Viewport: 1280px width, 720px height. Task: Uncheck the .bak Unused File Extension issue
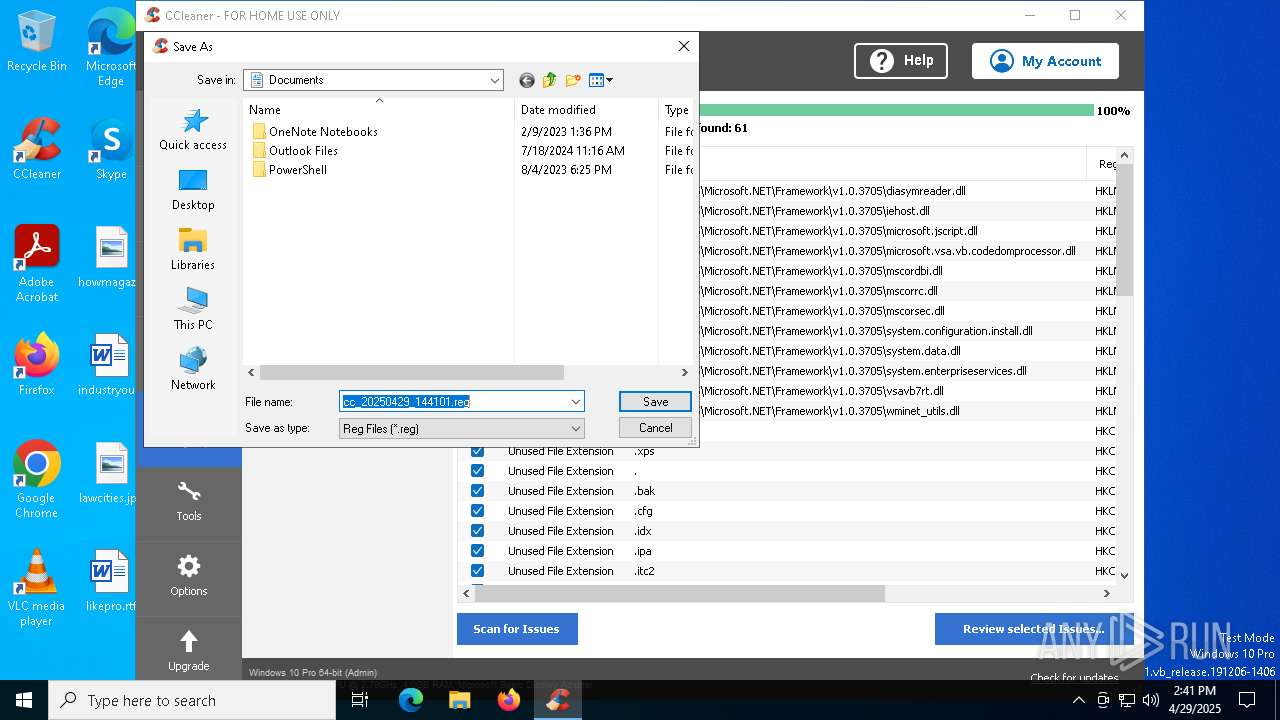(477, 491)
